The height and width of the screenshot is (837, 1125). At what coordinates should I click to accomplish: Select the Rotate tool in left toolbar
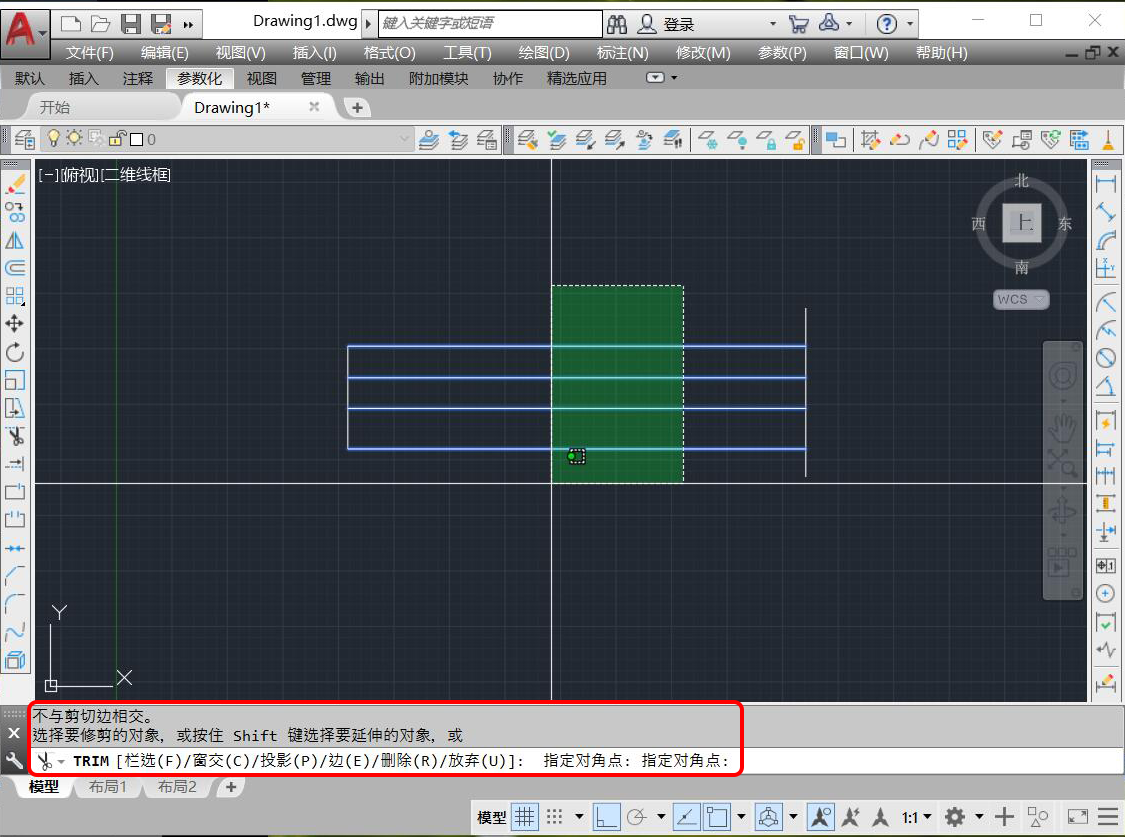[15, 351]
